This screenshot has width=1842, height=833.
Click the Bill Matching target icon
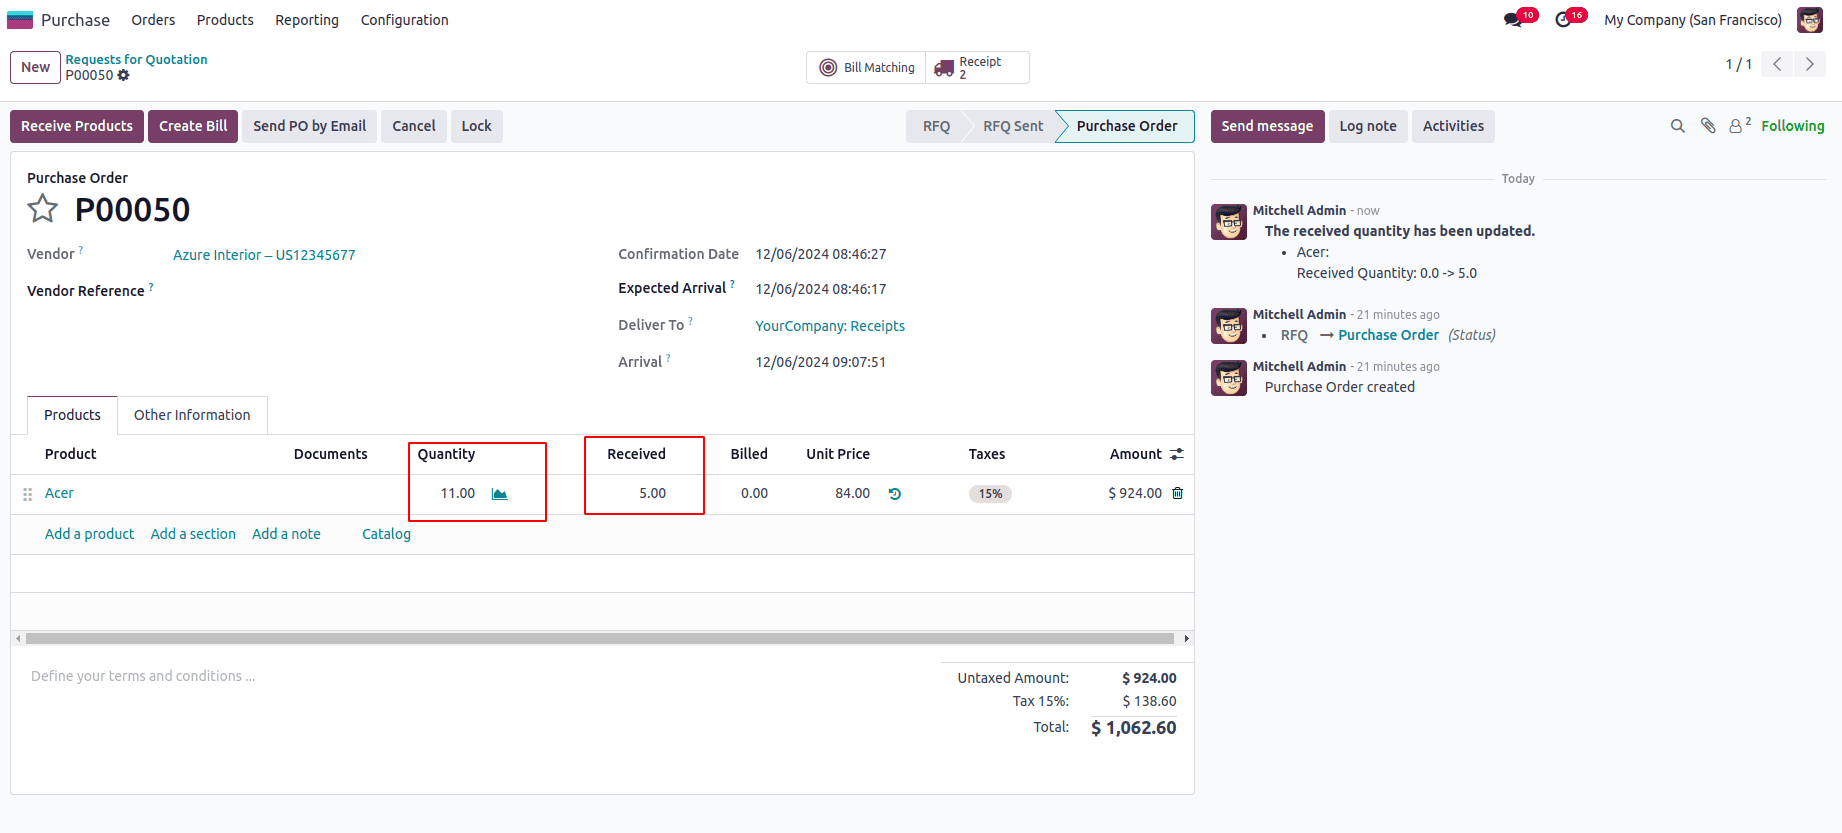[x=828, y=68]
